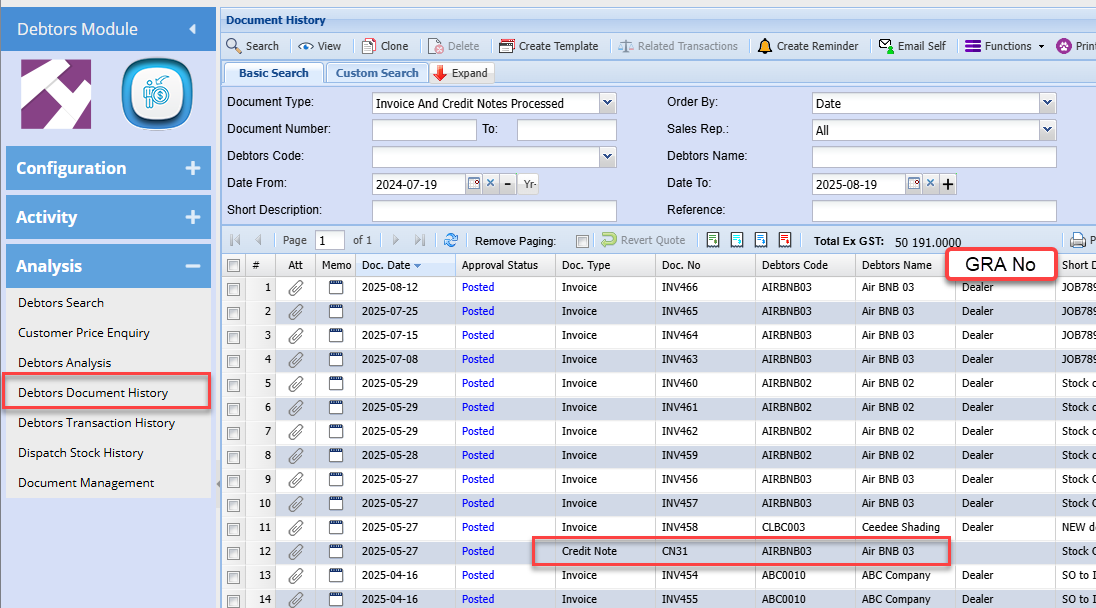Screen dimensions: 1096x608
Task: Switch to the Custom Search tab
Action: pos(377,73)
